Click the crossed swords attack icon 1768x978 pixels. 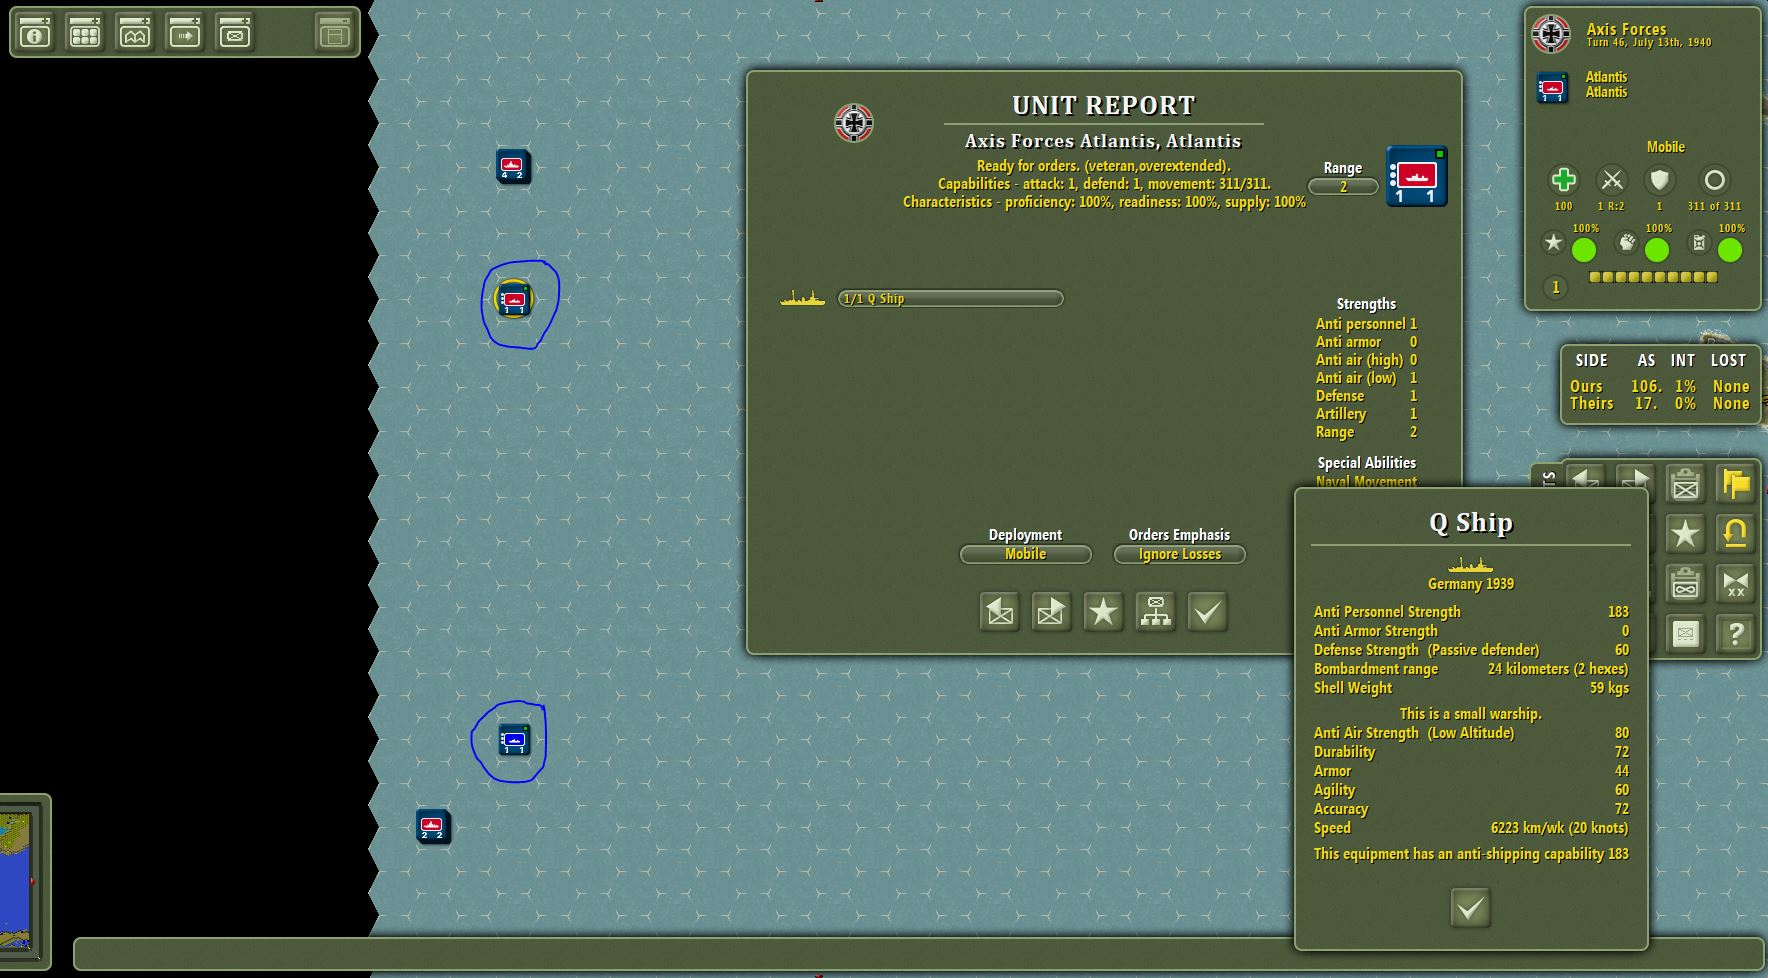point(1611,180)
